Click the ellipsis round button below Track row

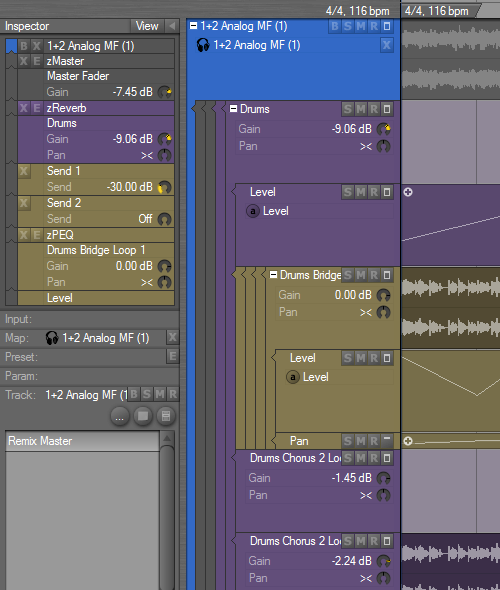click(x=120, y=417)
